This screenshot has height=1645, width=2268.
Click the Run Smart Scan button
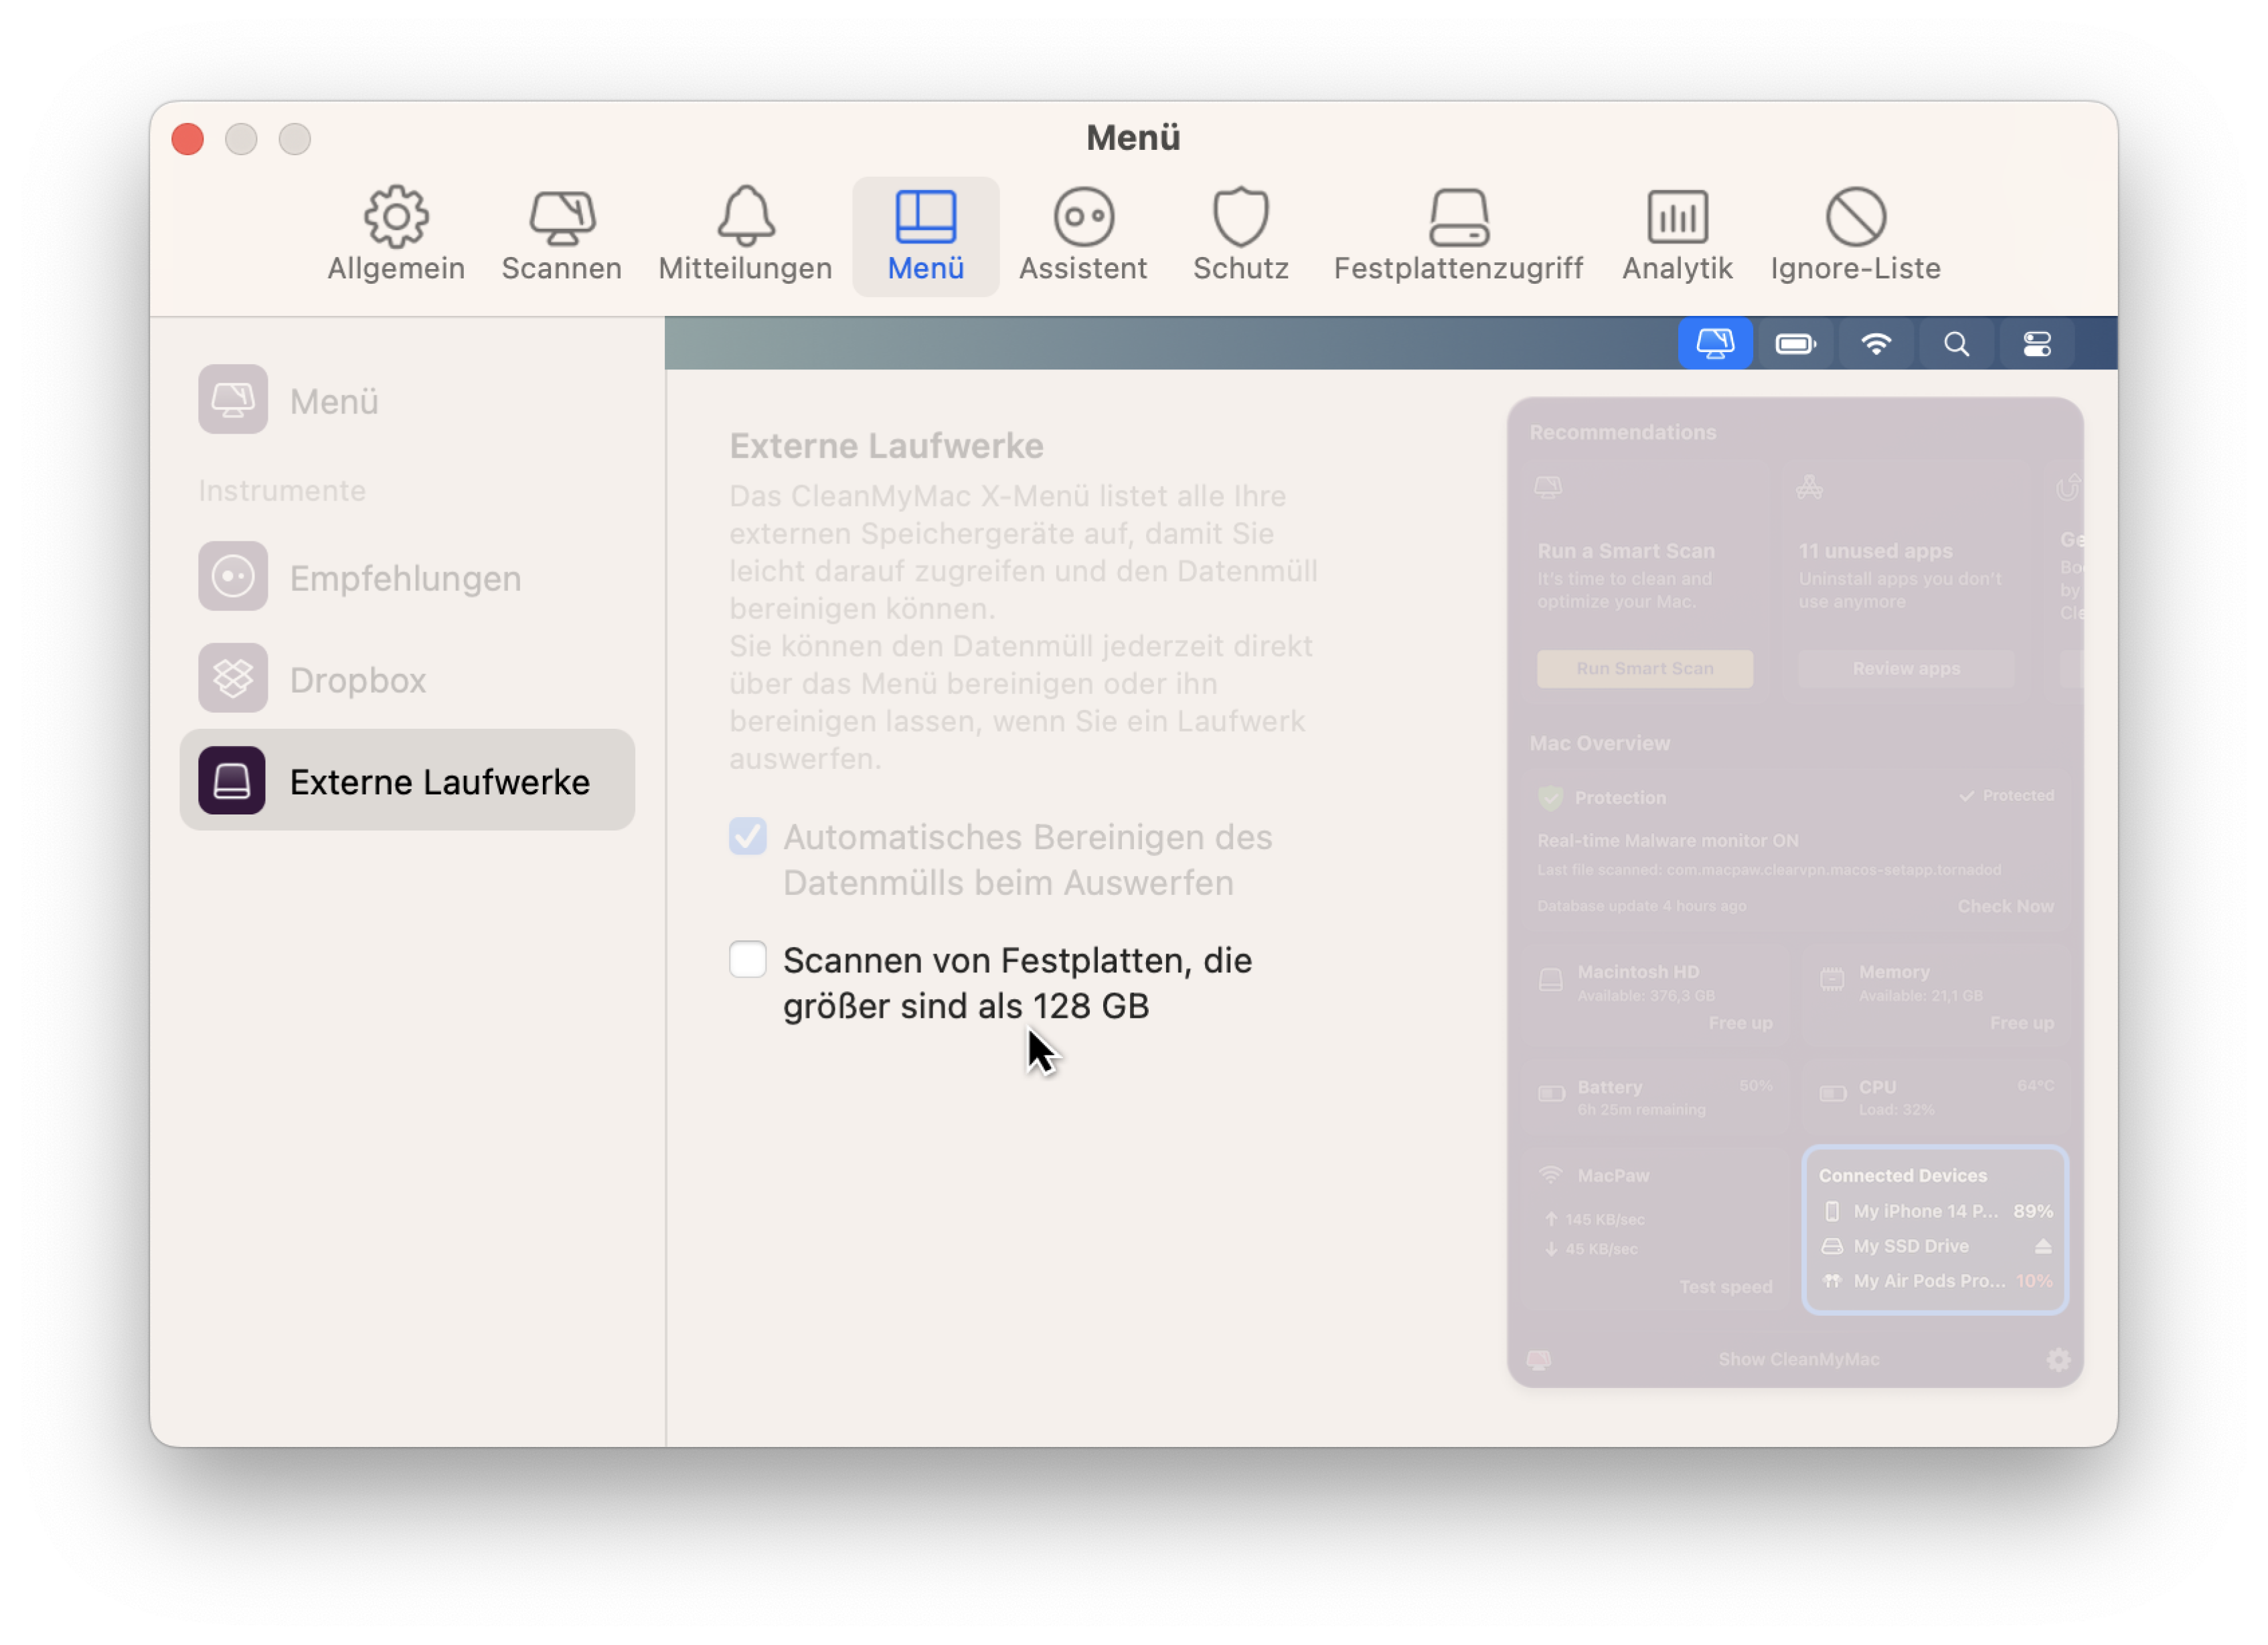1645,668
